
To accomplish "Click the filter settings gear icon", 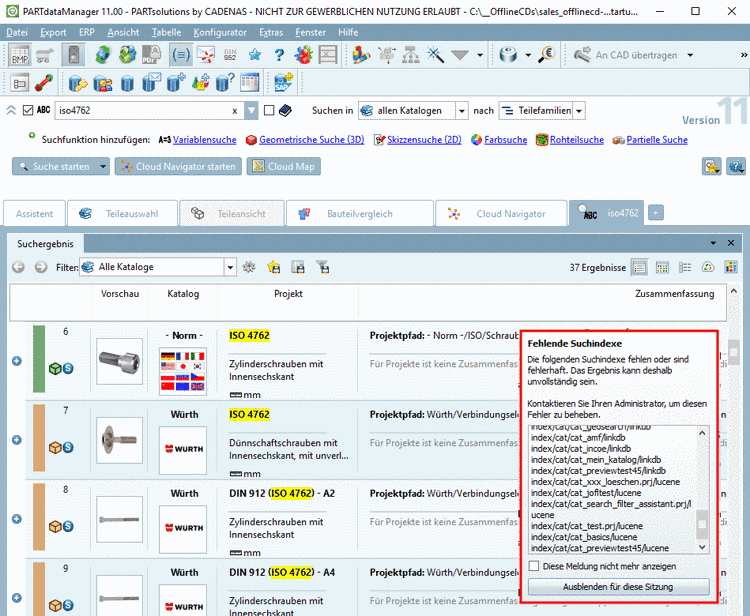I will 249,267.
